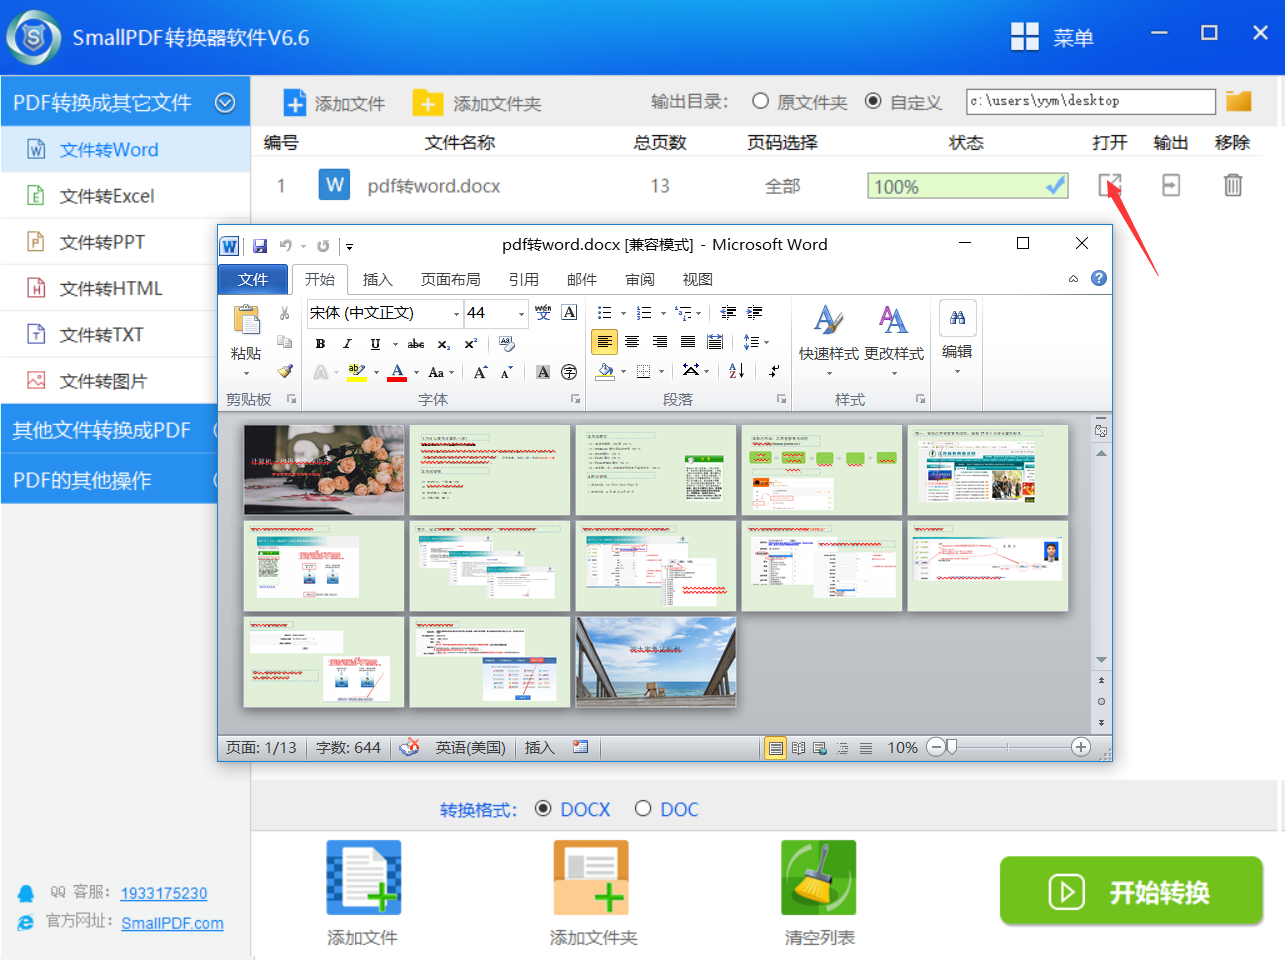Select the 自定义 output radio option

coord(873,101)
